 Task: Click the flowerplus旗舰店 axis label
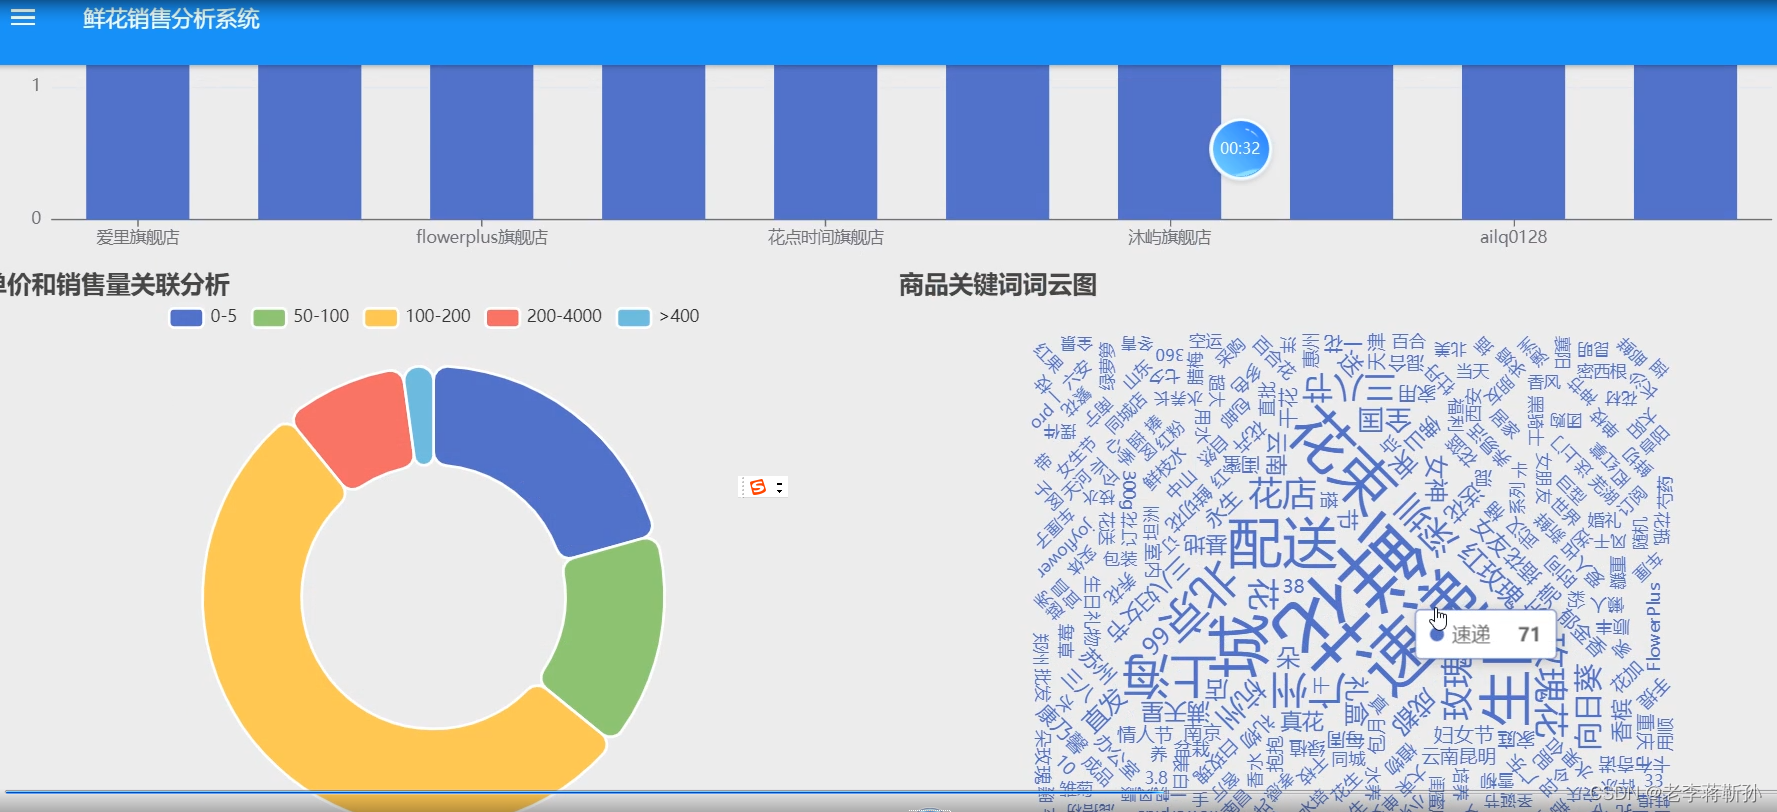(482, 238)
